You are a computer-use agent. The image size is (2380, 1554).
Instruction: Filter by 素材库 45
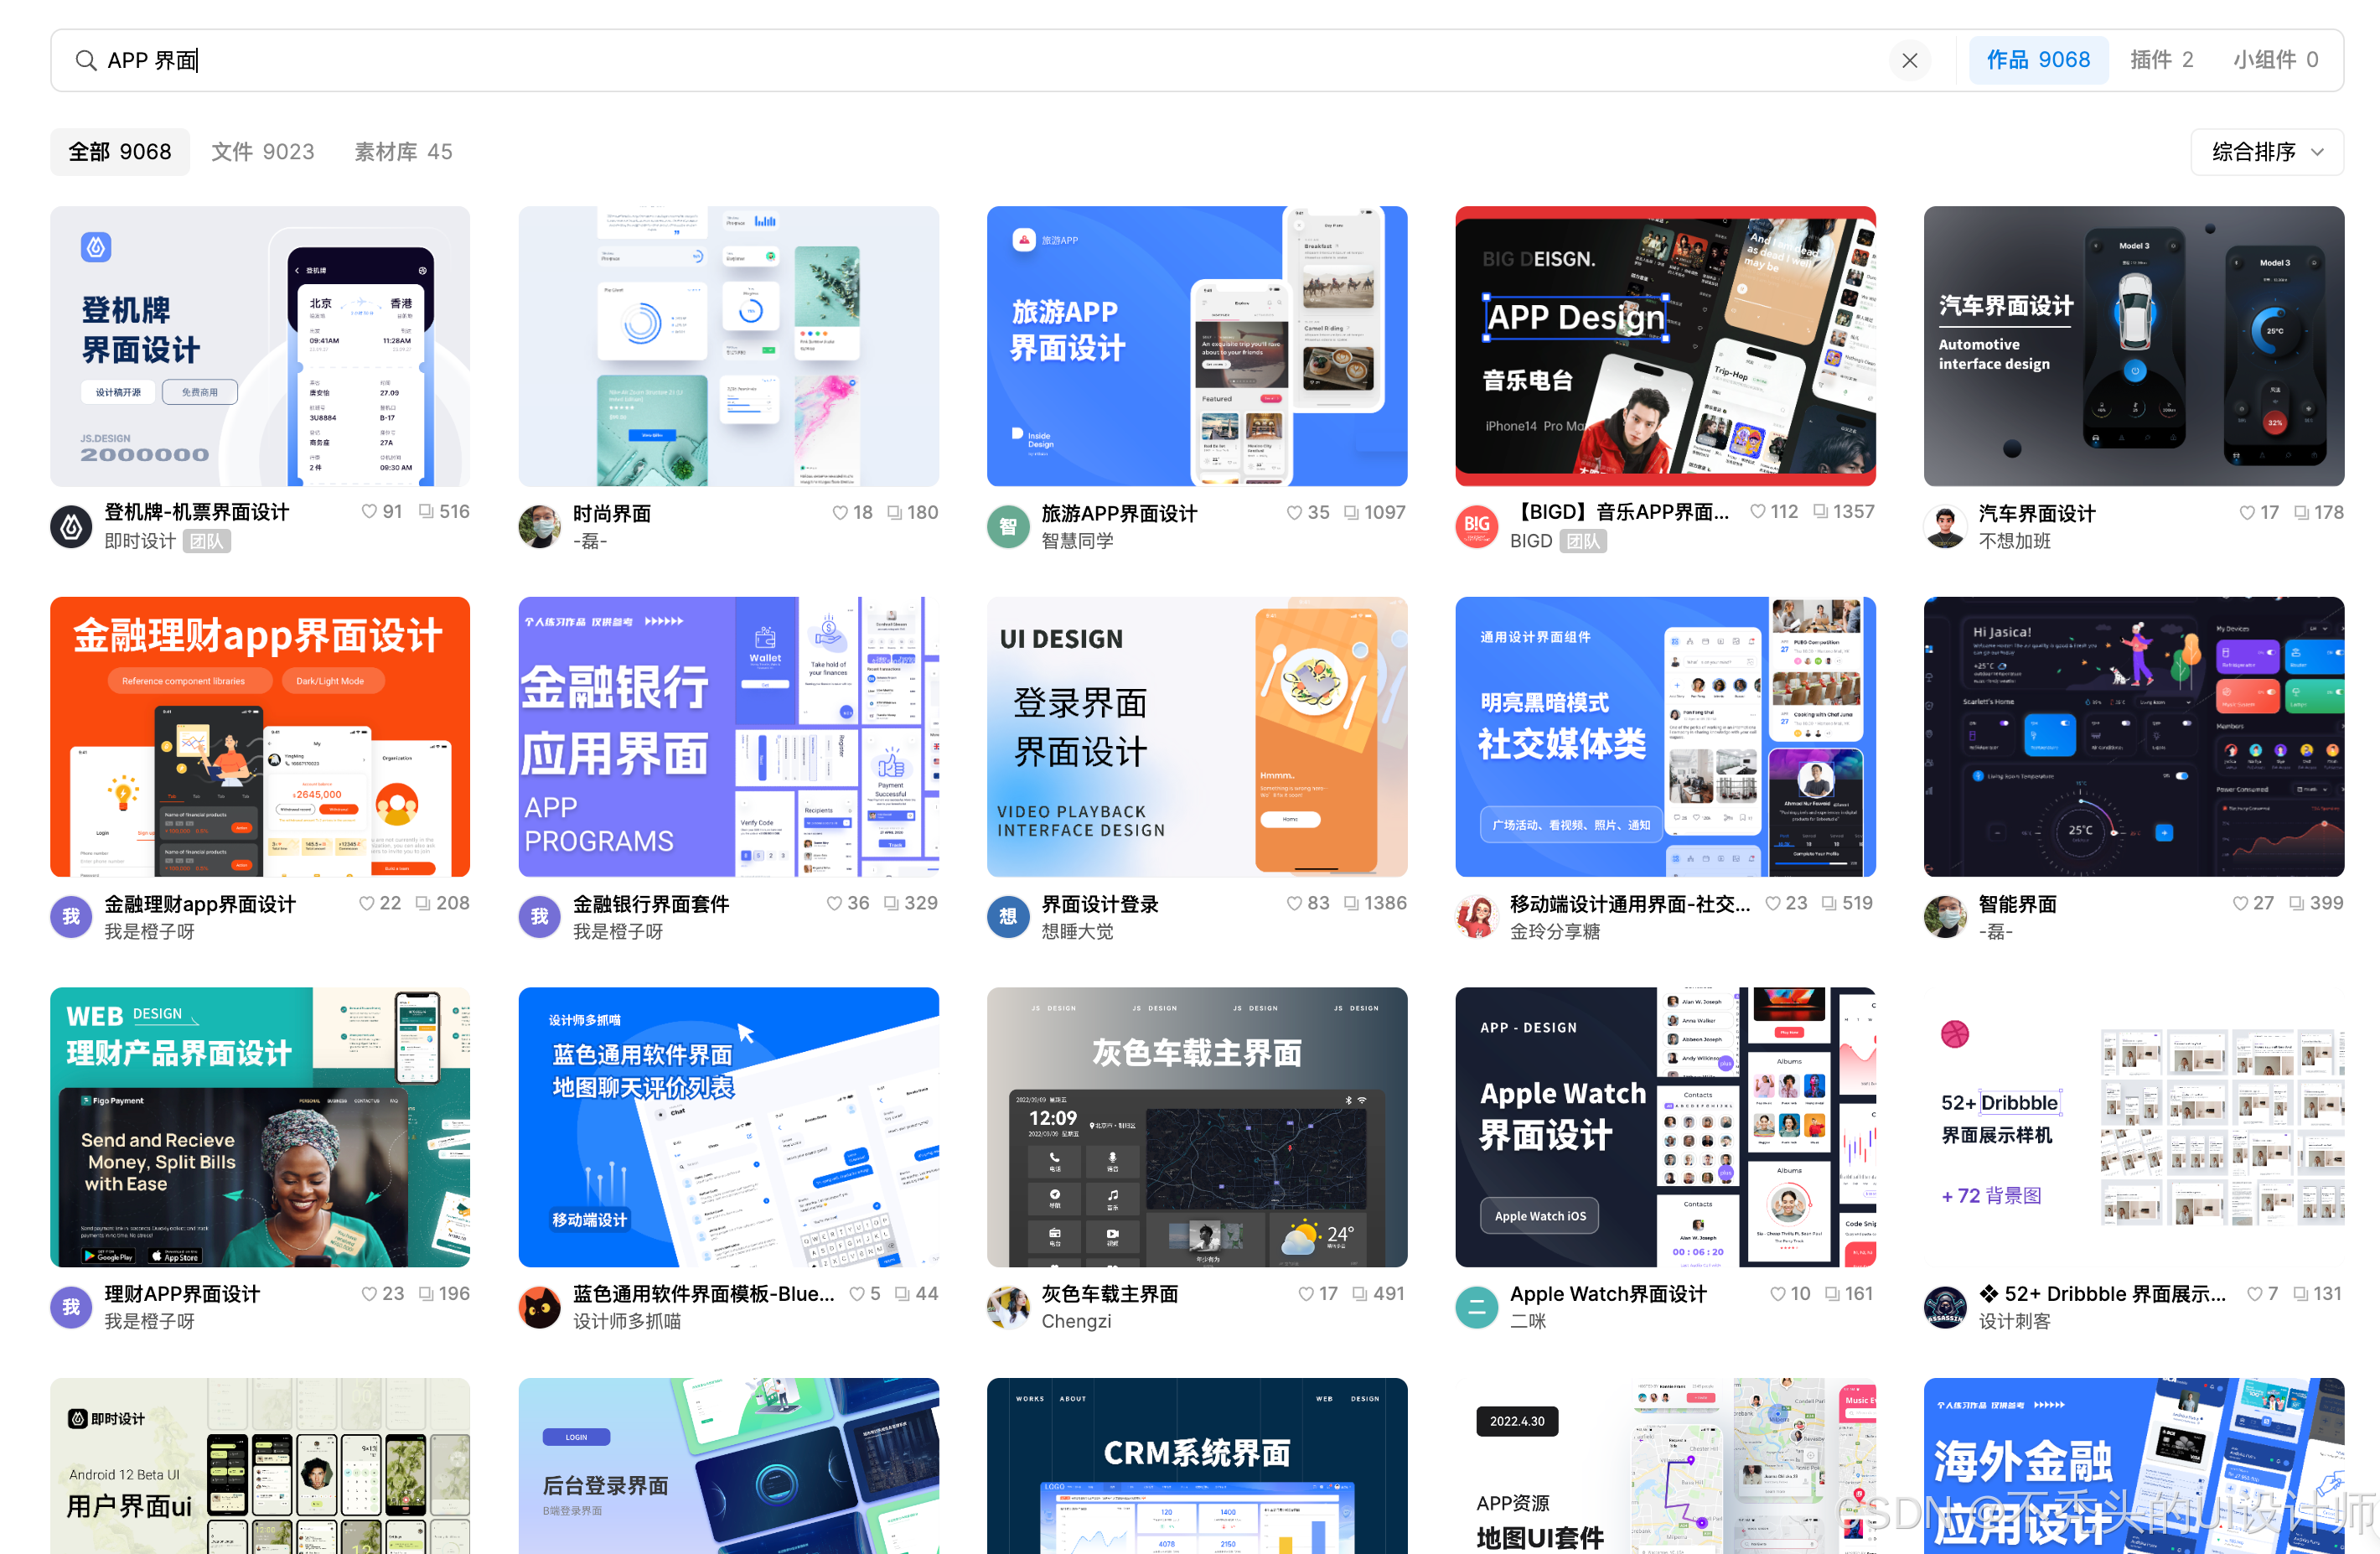pos(403,152)
